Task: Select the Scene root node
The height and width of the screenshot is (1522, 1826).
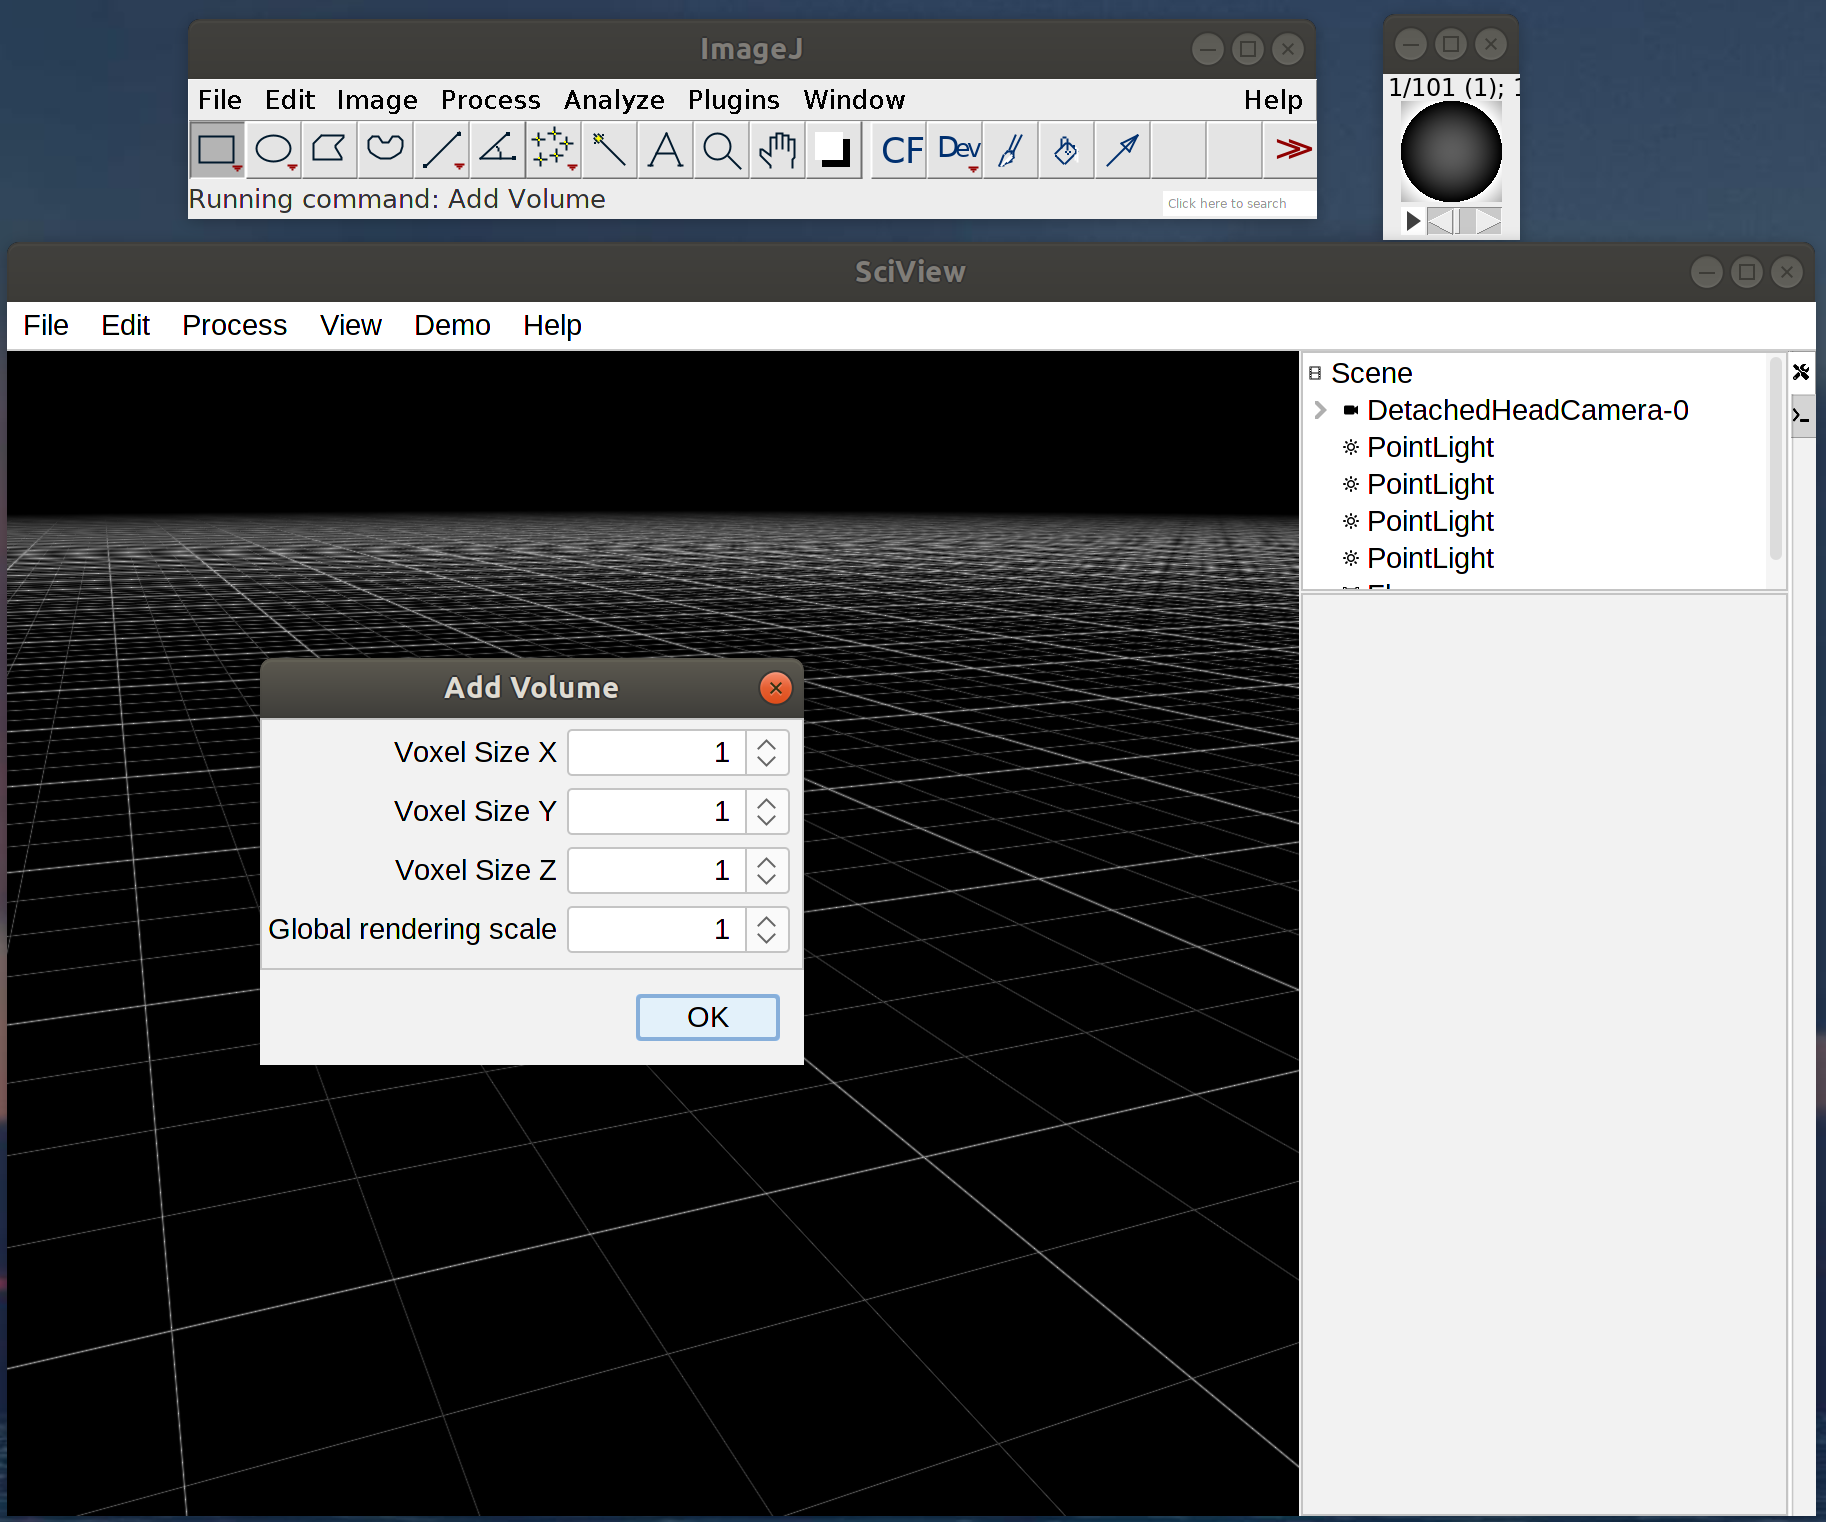Action: [x=1371, y=373]
